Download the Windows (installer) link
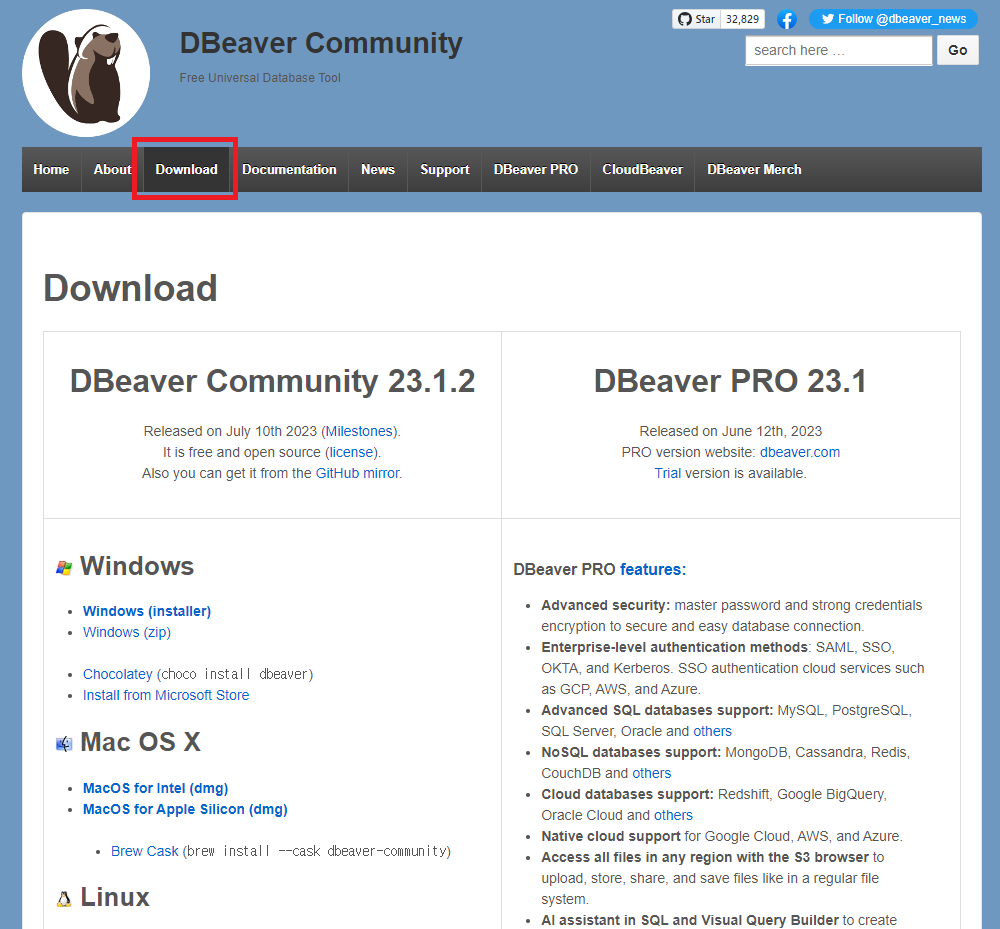 (x=147, y=611)
